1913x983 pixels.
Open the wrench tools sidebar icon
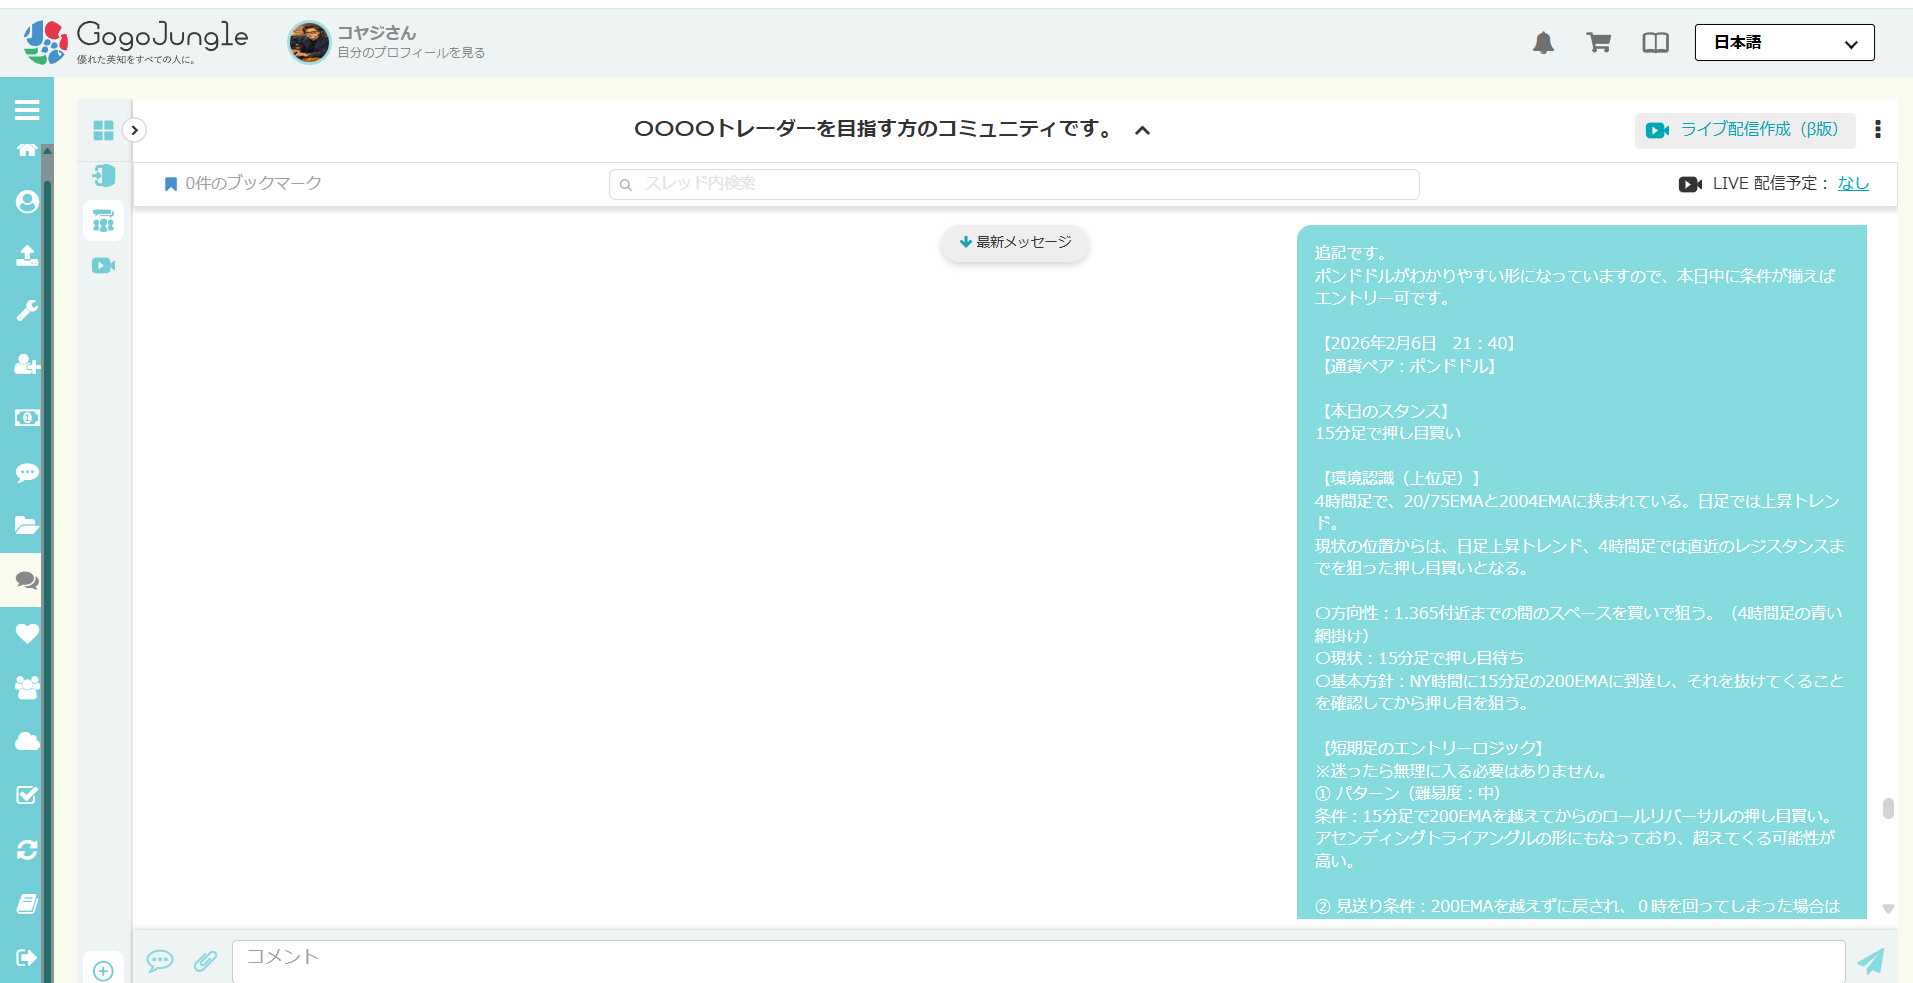click(x=27, y=310)
